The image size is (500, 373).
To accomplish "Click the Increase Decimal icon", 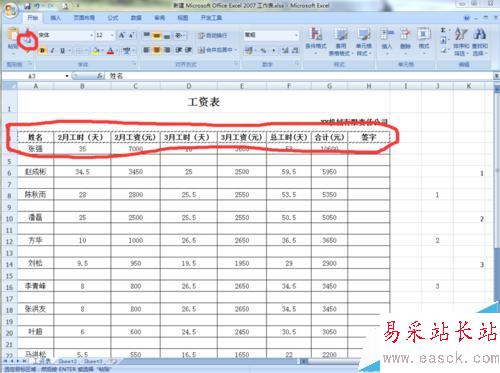I will pyautogui.click(x=285, y=51).
